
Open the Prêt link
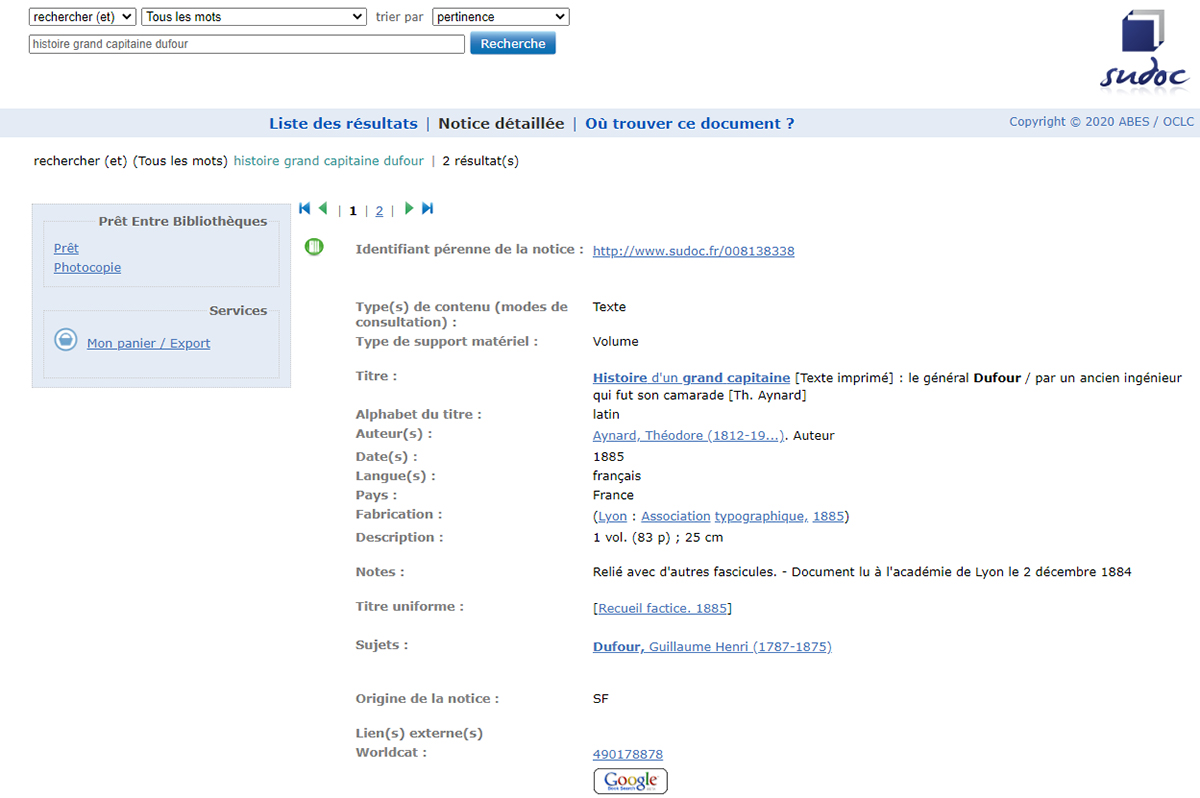(66, 248)
